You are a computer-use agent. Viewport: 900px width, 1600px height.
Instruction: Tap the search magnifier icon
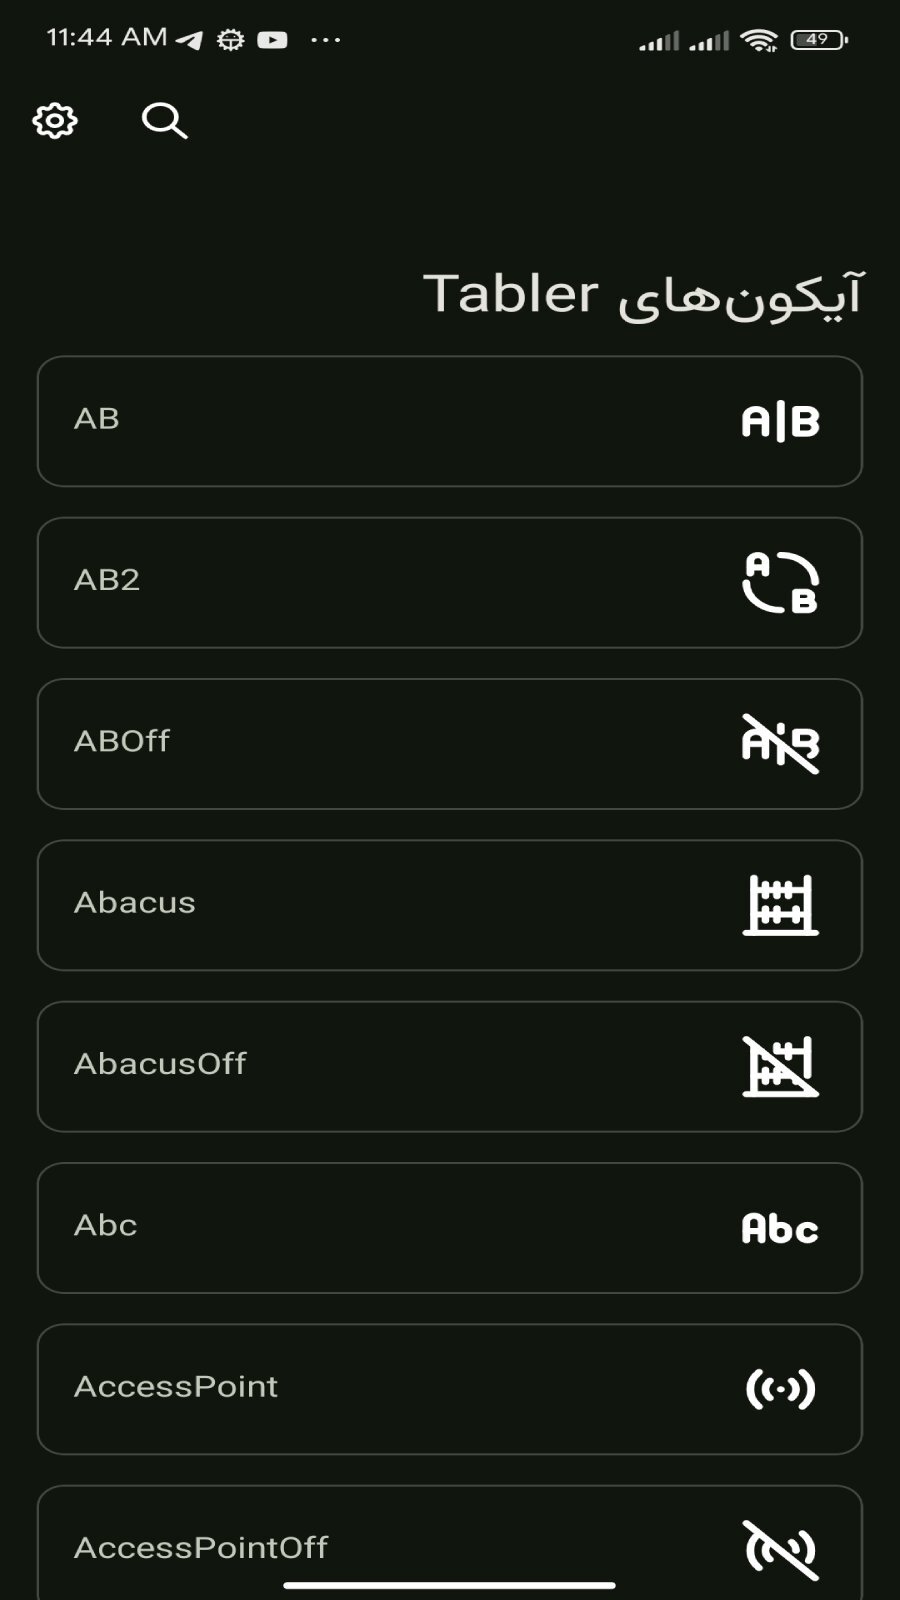click(x=165, y=121)
